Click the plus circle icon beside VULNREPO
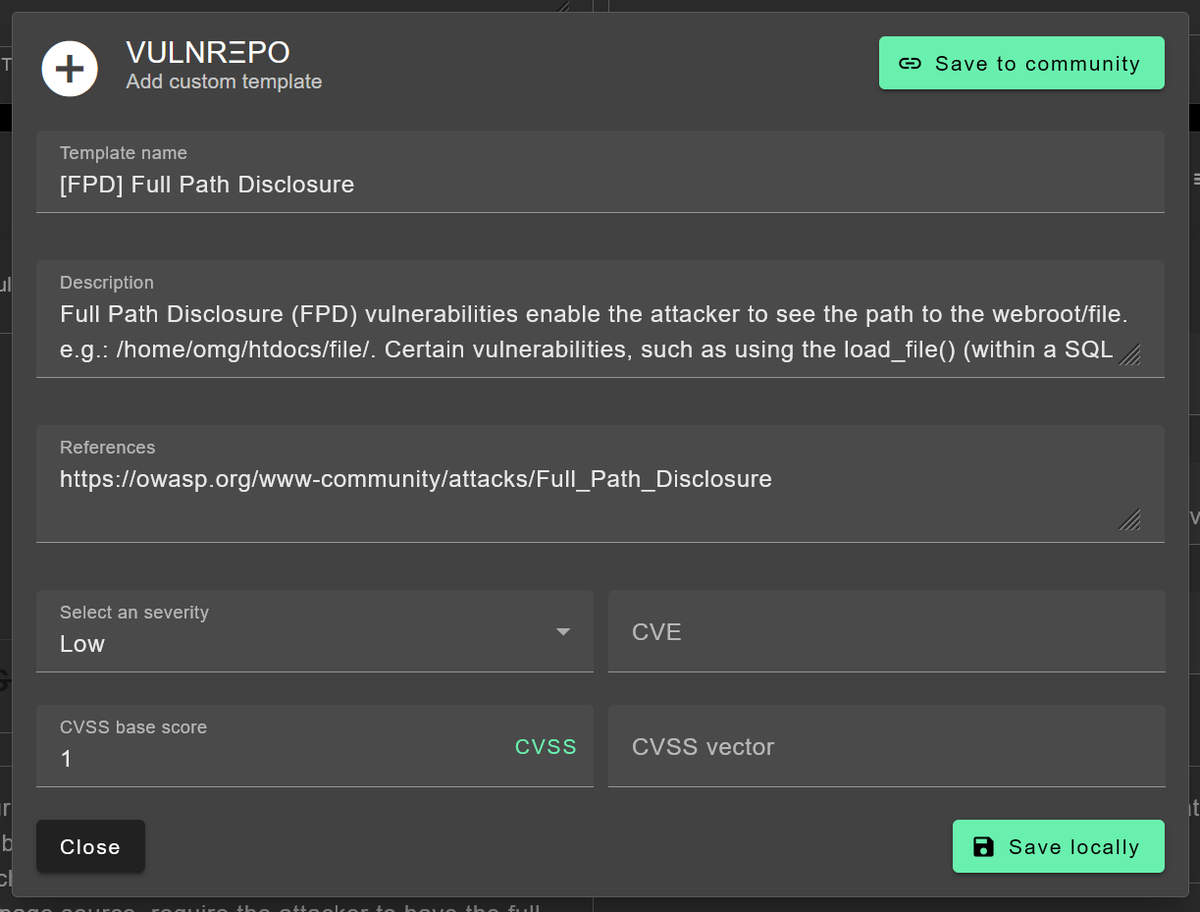This screenshot has height=912, width=1200. tap(69, 69)
